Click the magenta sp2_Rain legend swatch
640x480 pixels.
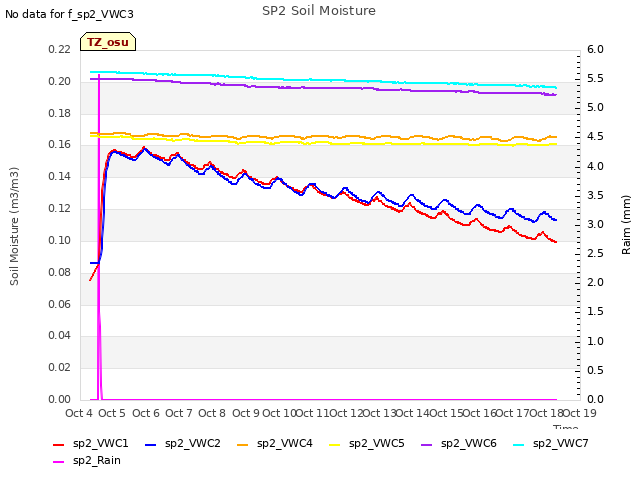tap(59, 462)
